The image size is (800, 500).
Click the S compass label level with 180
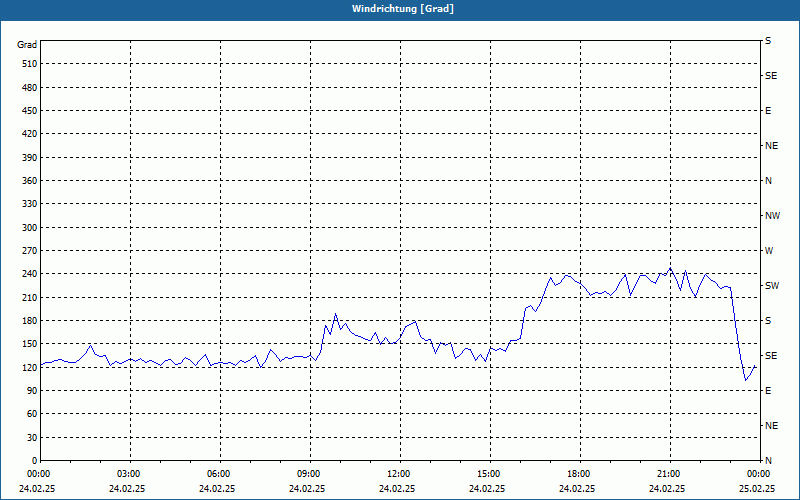[x=768, y=321]
